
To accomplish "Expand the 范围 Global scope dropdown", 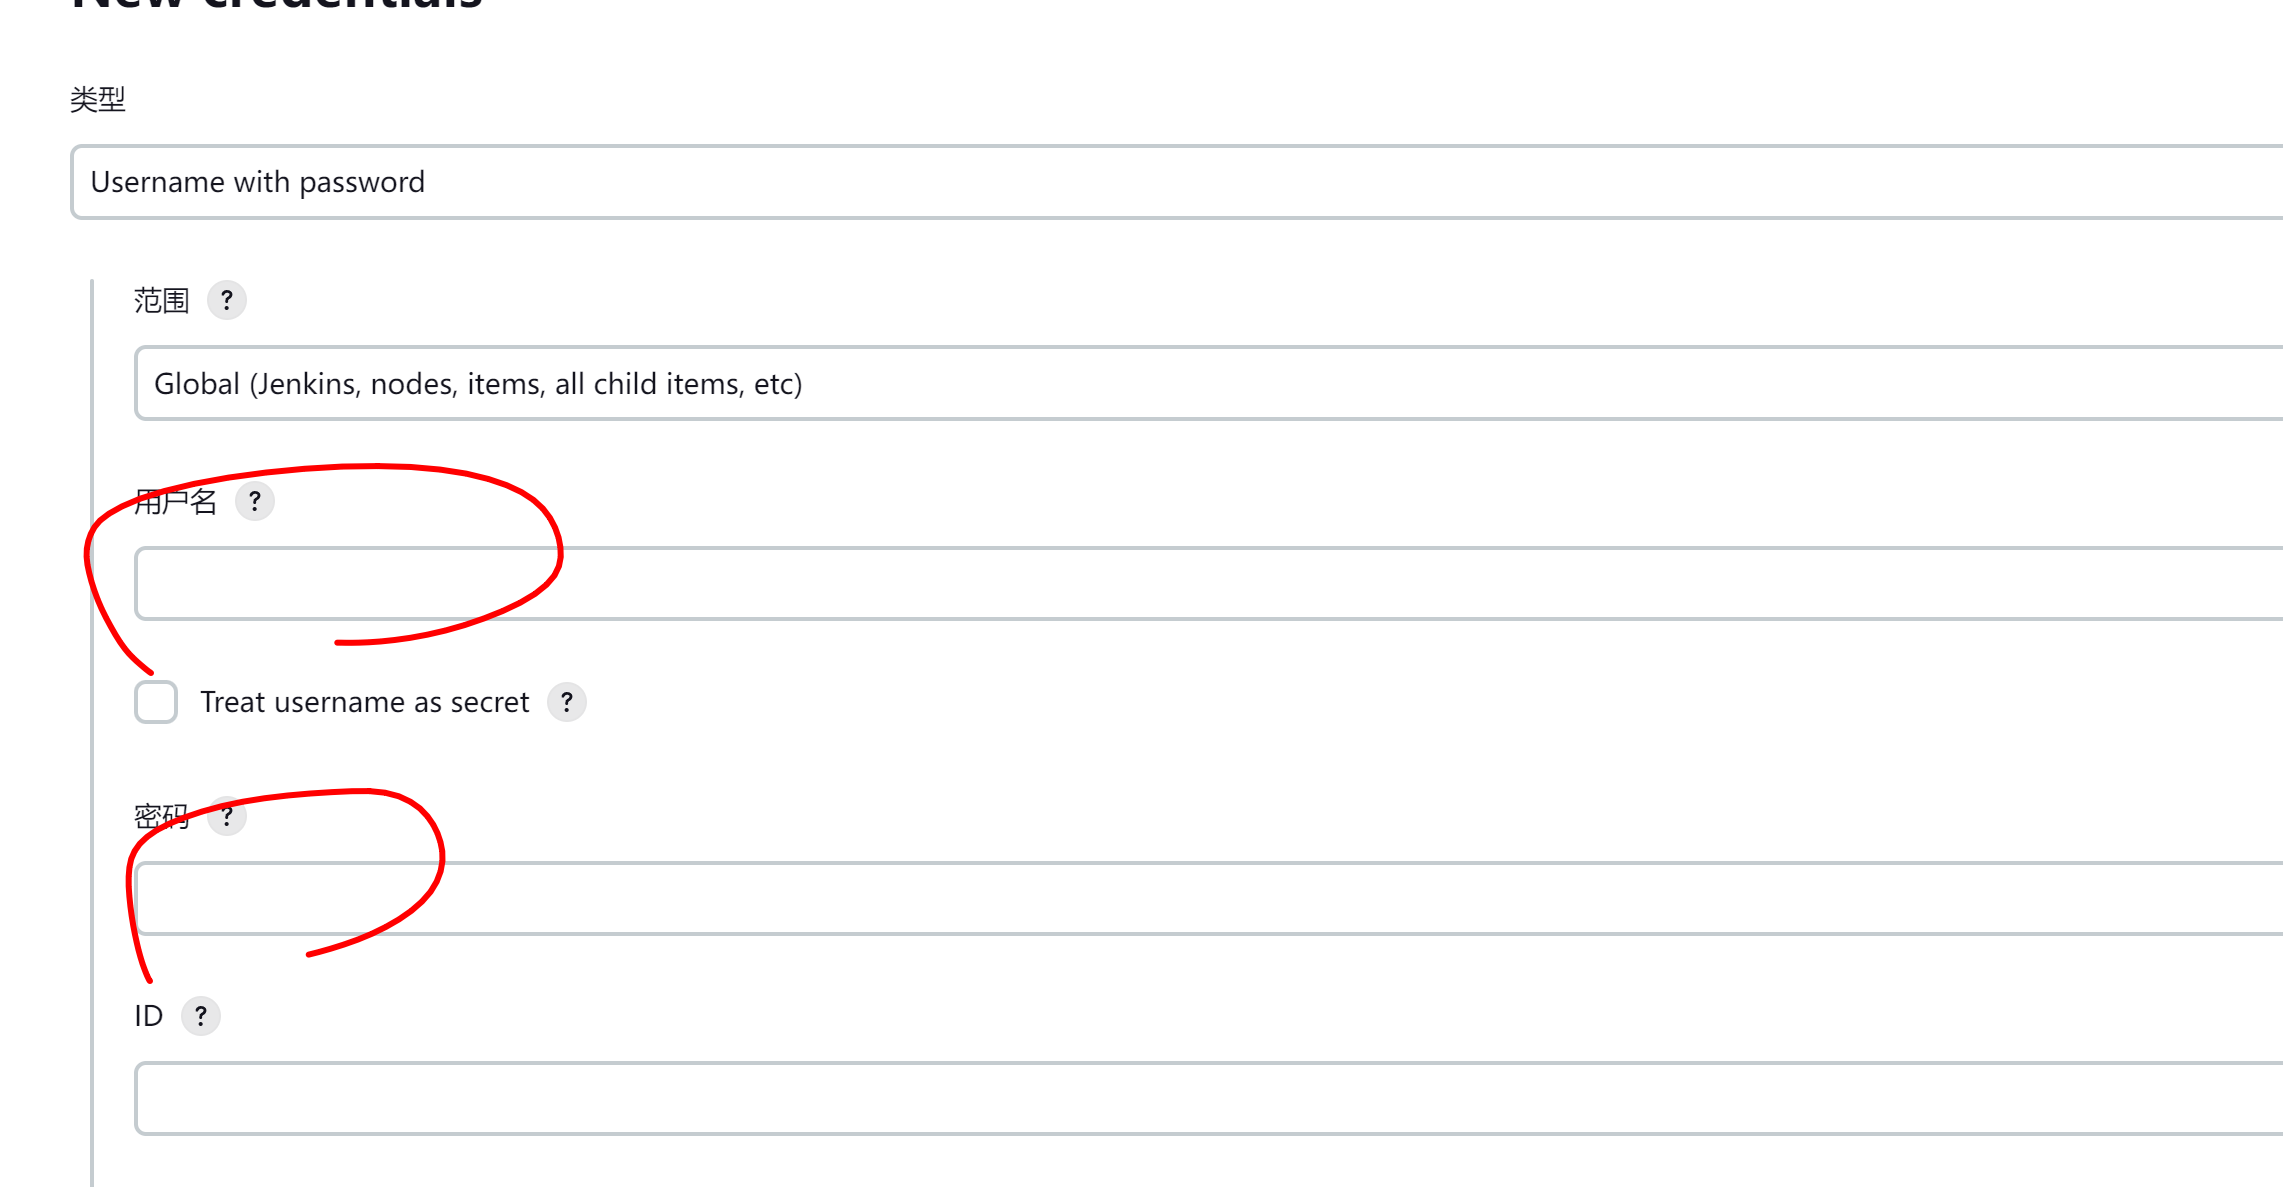I will click(x=1208, y=383).
